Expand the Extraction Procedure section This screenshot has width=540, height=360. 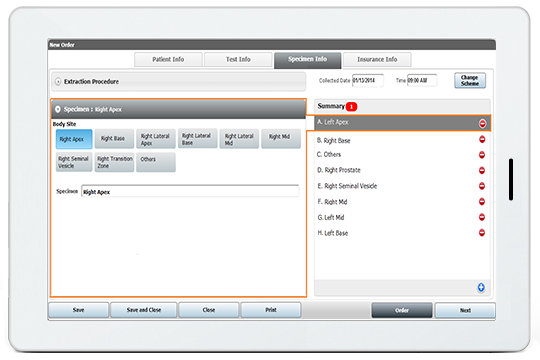point(58,82)
